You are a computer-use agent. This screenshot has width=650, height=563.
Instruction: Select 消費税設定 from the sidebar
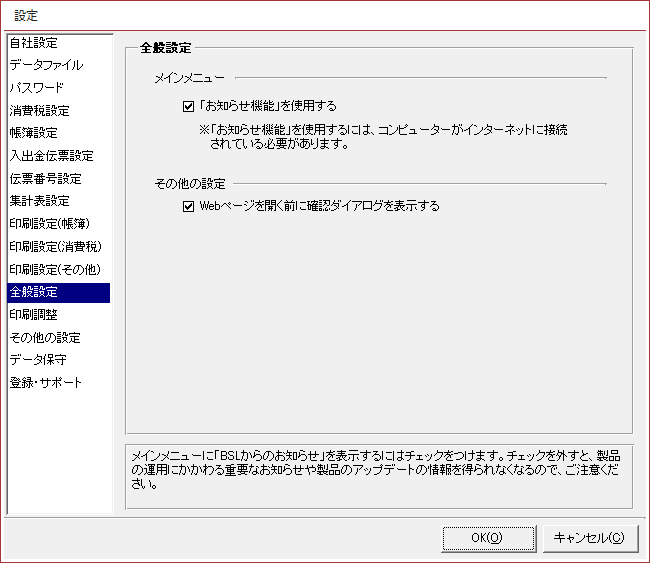click(40, 111)
